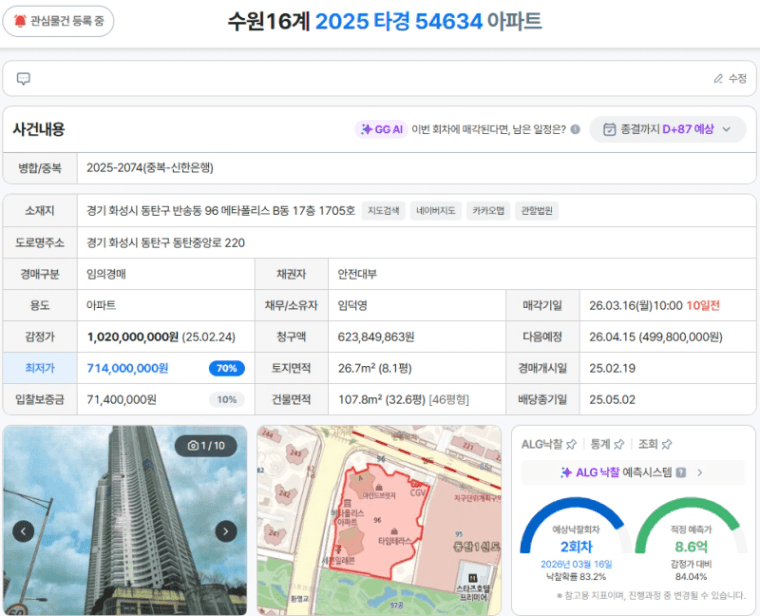The height and width of the screenshot is (616, 760).
Task: Click the 수정 pencil edit button
Action: coord(730,79)
